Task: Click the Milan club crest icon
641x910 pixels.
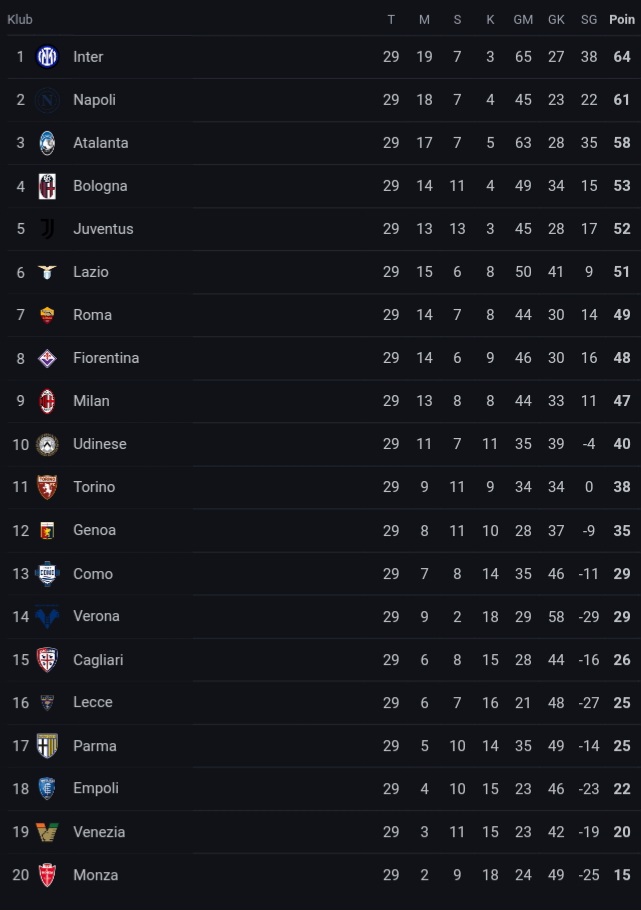Action: [47, 401]
